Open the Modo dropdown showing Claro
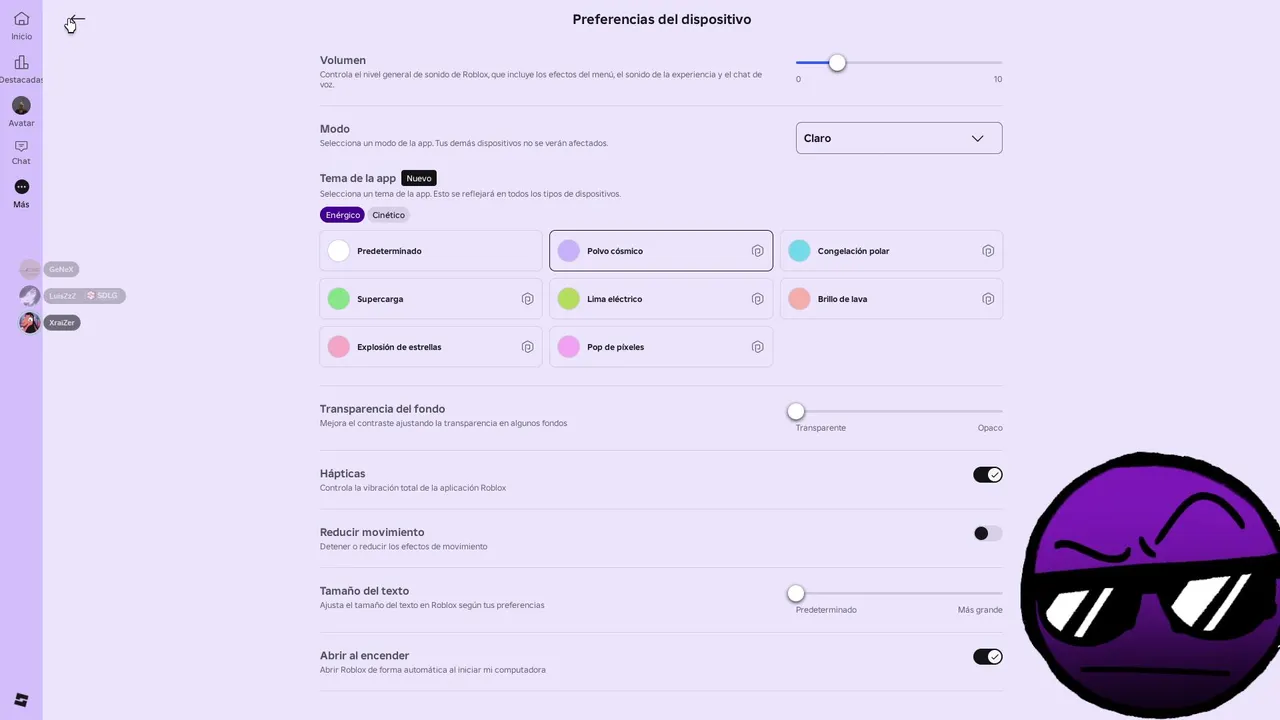 pyautogui.click(x=899, y=138)
